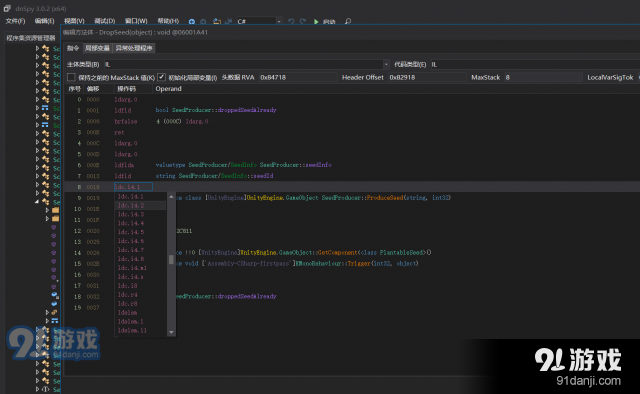Open the 窗口(W) menu
The width and height of the screenshot is (640, 394).
(x=136, y=21)
